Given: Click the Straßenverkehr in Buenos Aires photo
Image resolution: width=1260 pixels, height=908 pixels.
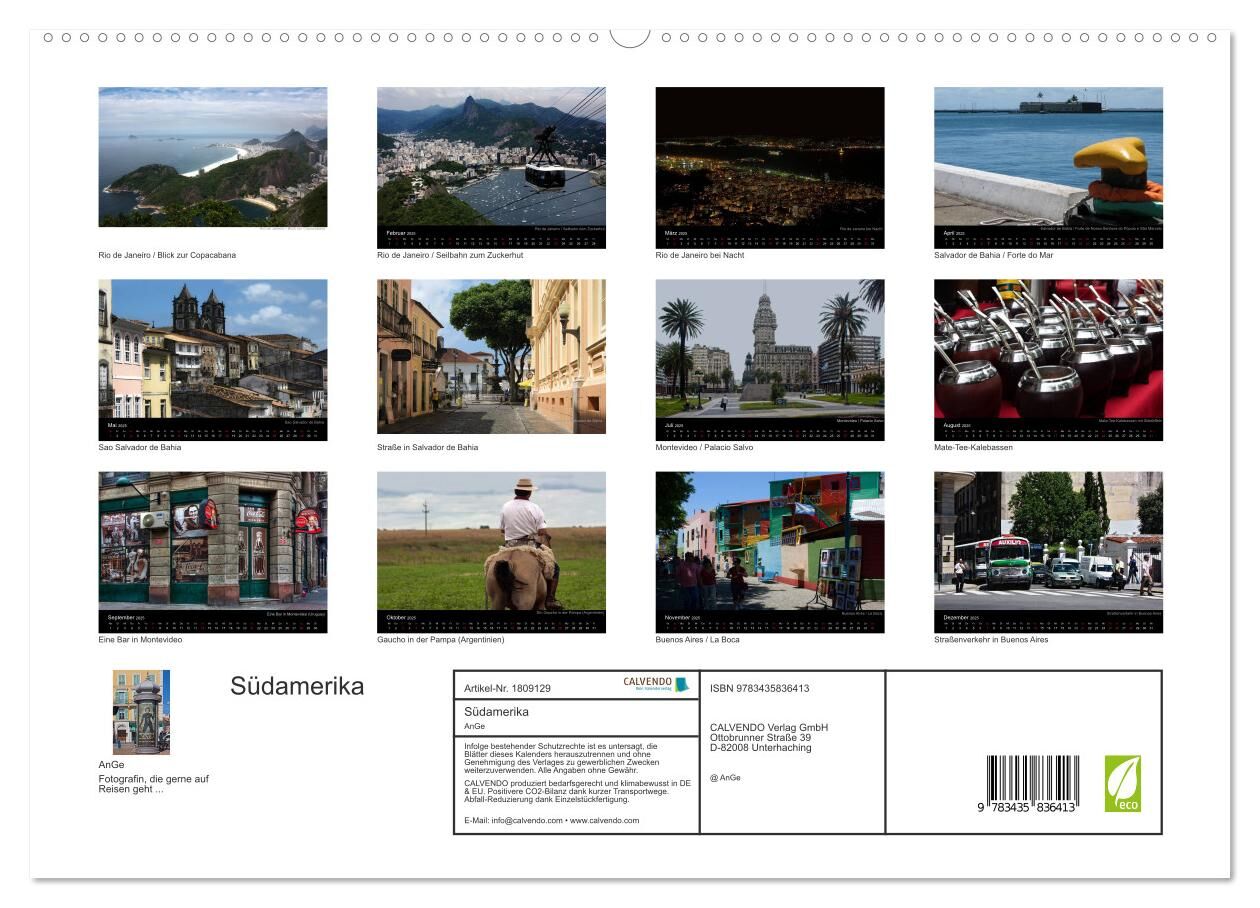Looking at the screenshot, I should pyautogui.click(x=1048, y=541).
